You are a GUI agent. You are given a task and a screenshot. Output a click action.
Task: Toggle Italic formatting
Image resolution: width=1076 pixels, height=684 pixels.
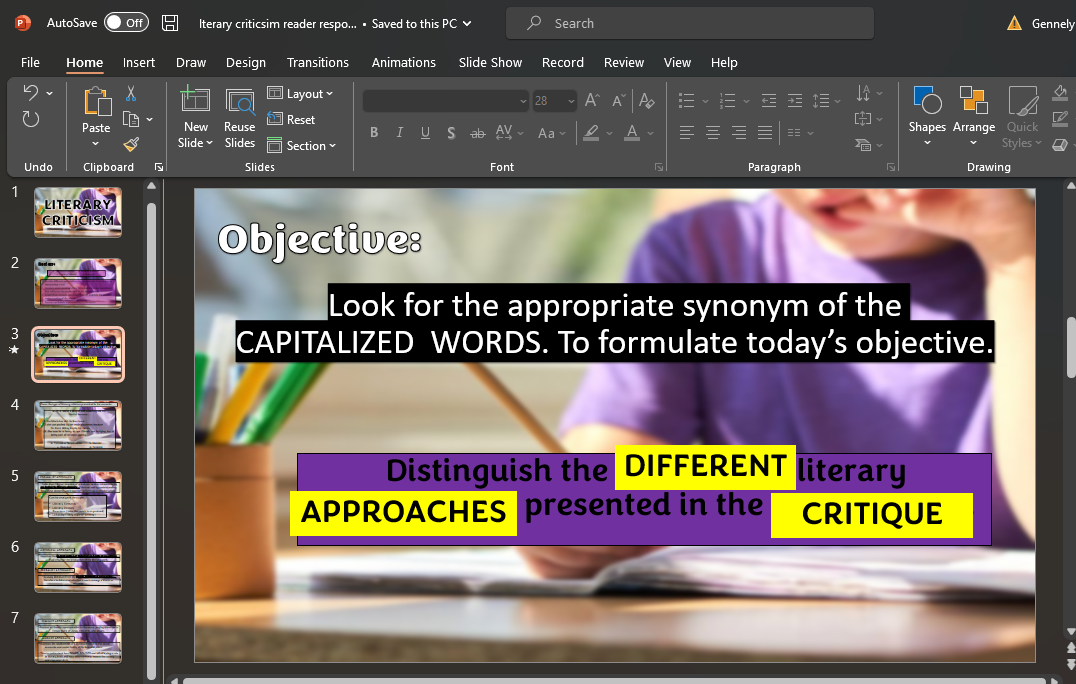tap(400, 133)
